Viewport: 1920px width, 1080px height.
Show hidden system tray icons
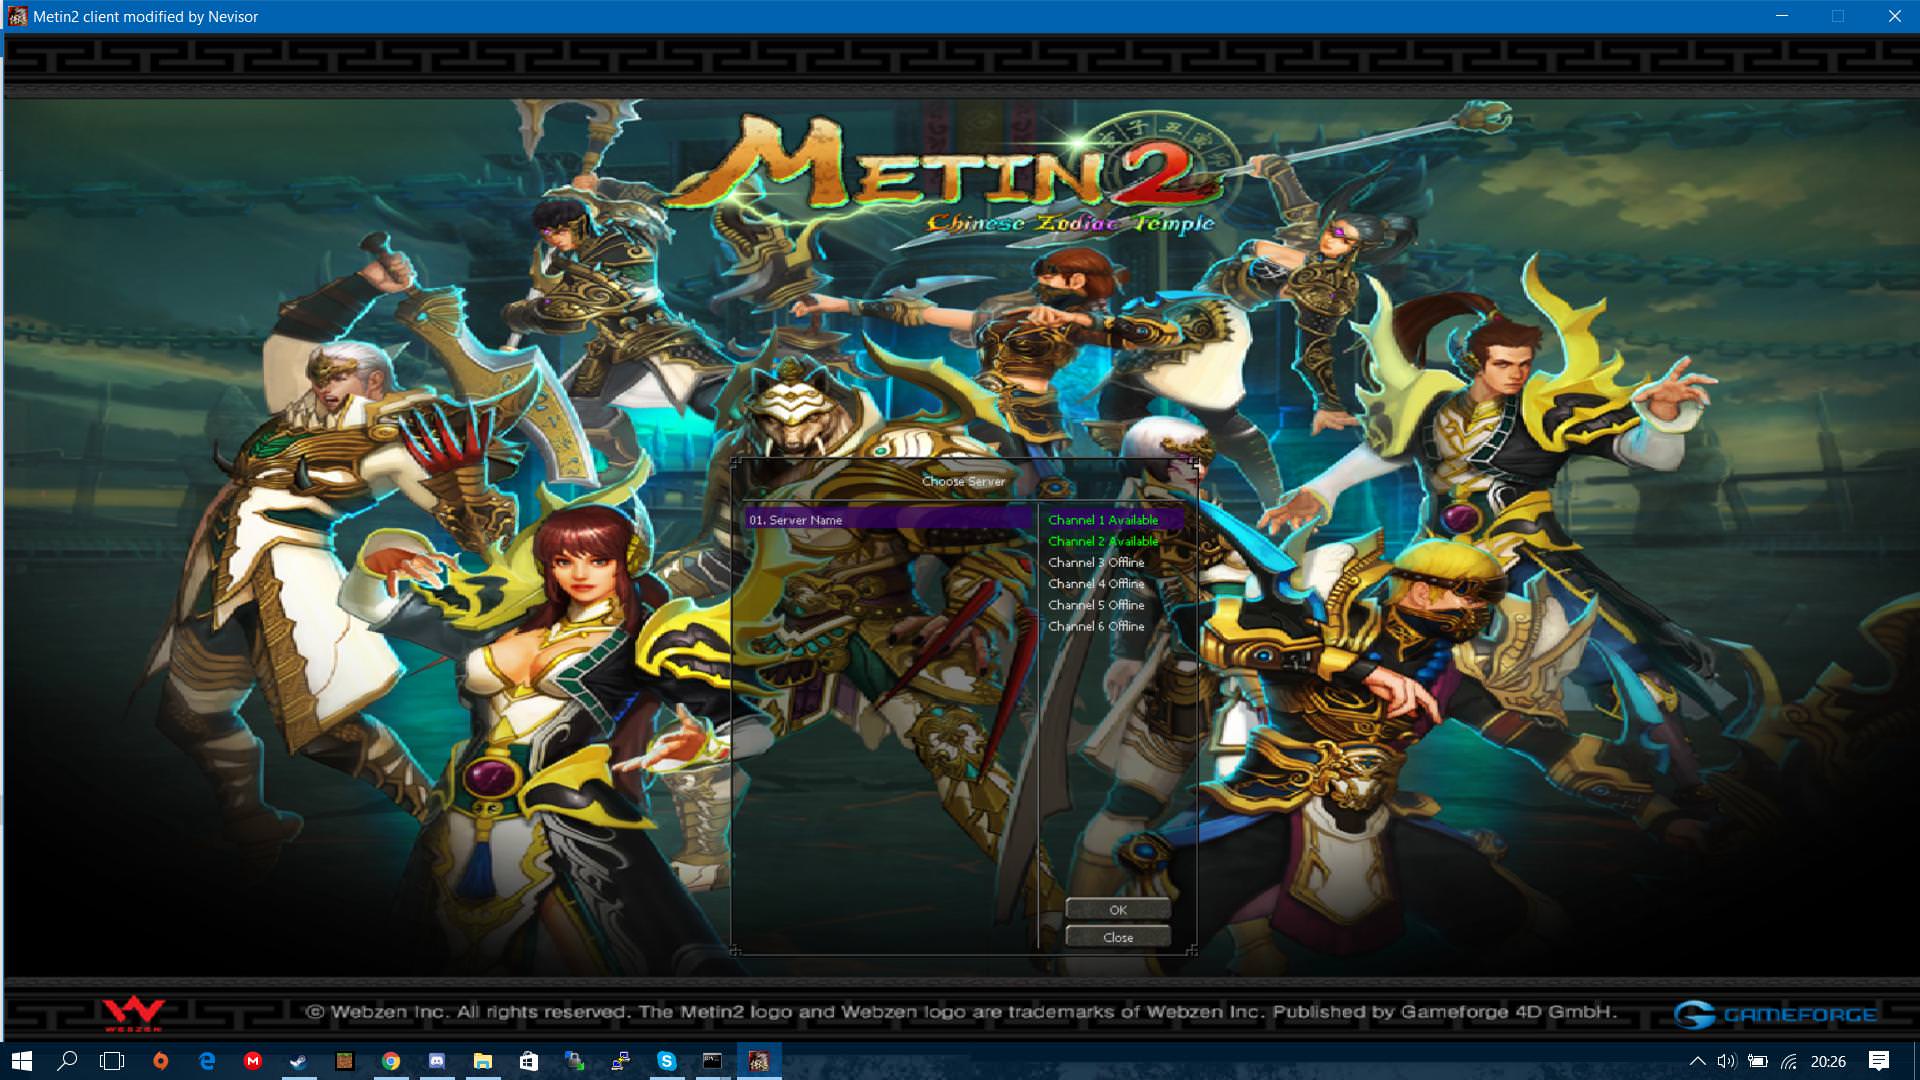[x=1697, y=1061]
